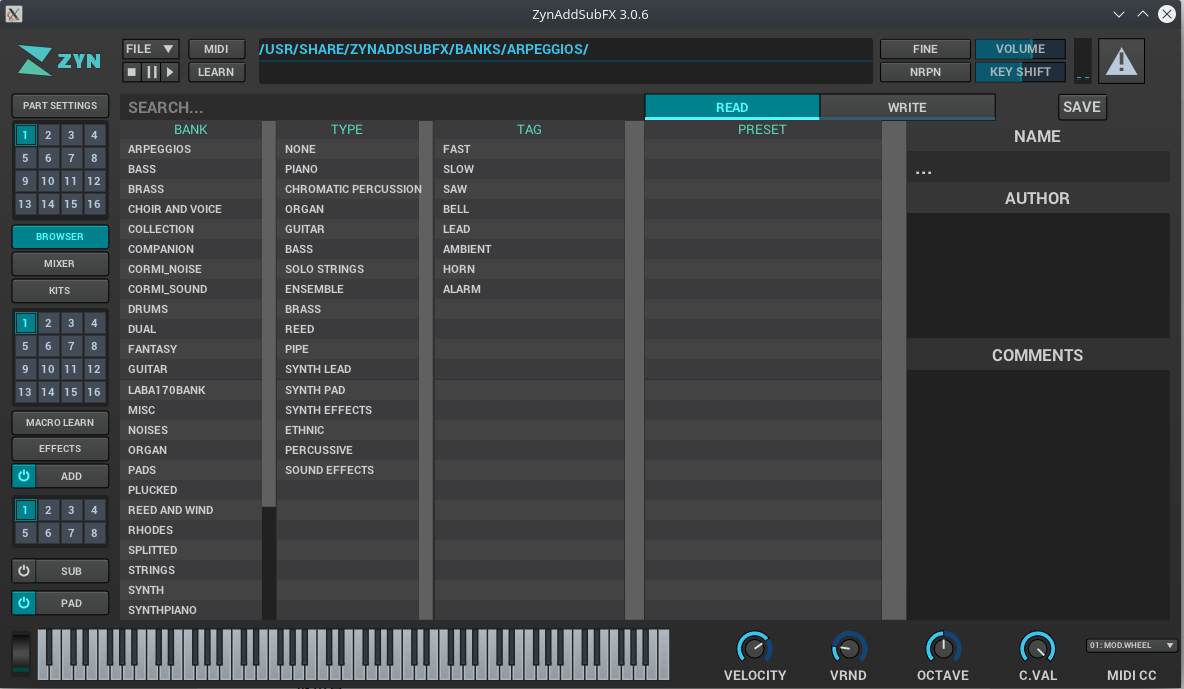Adjust the VELOCITY knob
This screenshot has width=1184, height=689.
[754, 648]
